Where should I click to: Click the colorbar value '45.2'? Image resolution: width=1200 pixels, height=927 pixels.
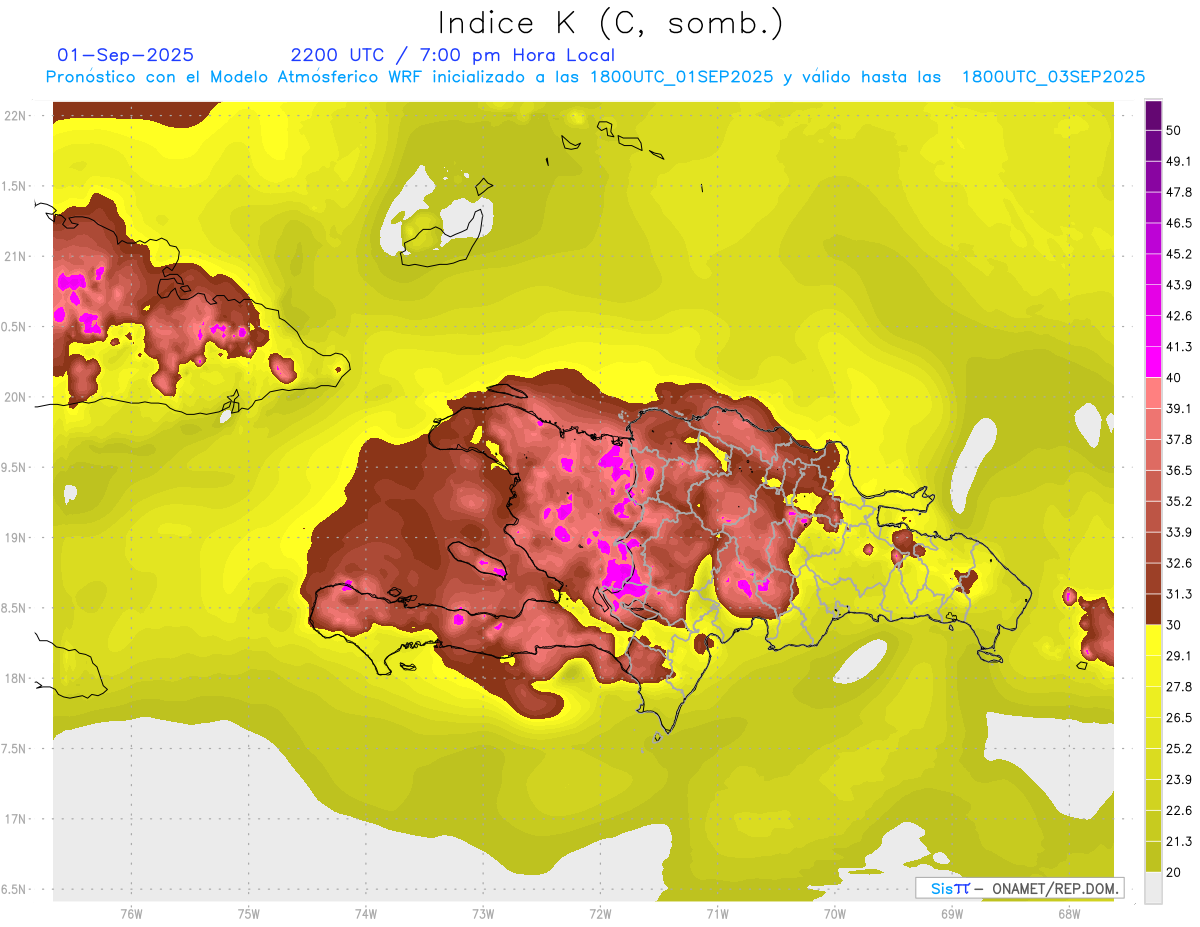[1179, 254]
